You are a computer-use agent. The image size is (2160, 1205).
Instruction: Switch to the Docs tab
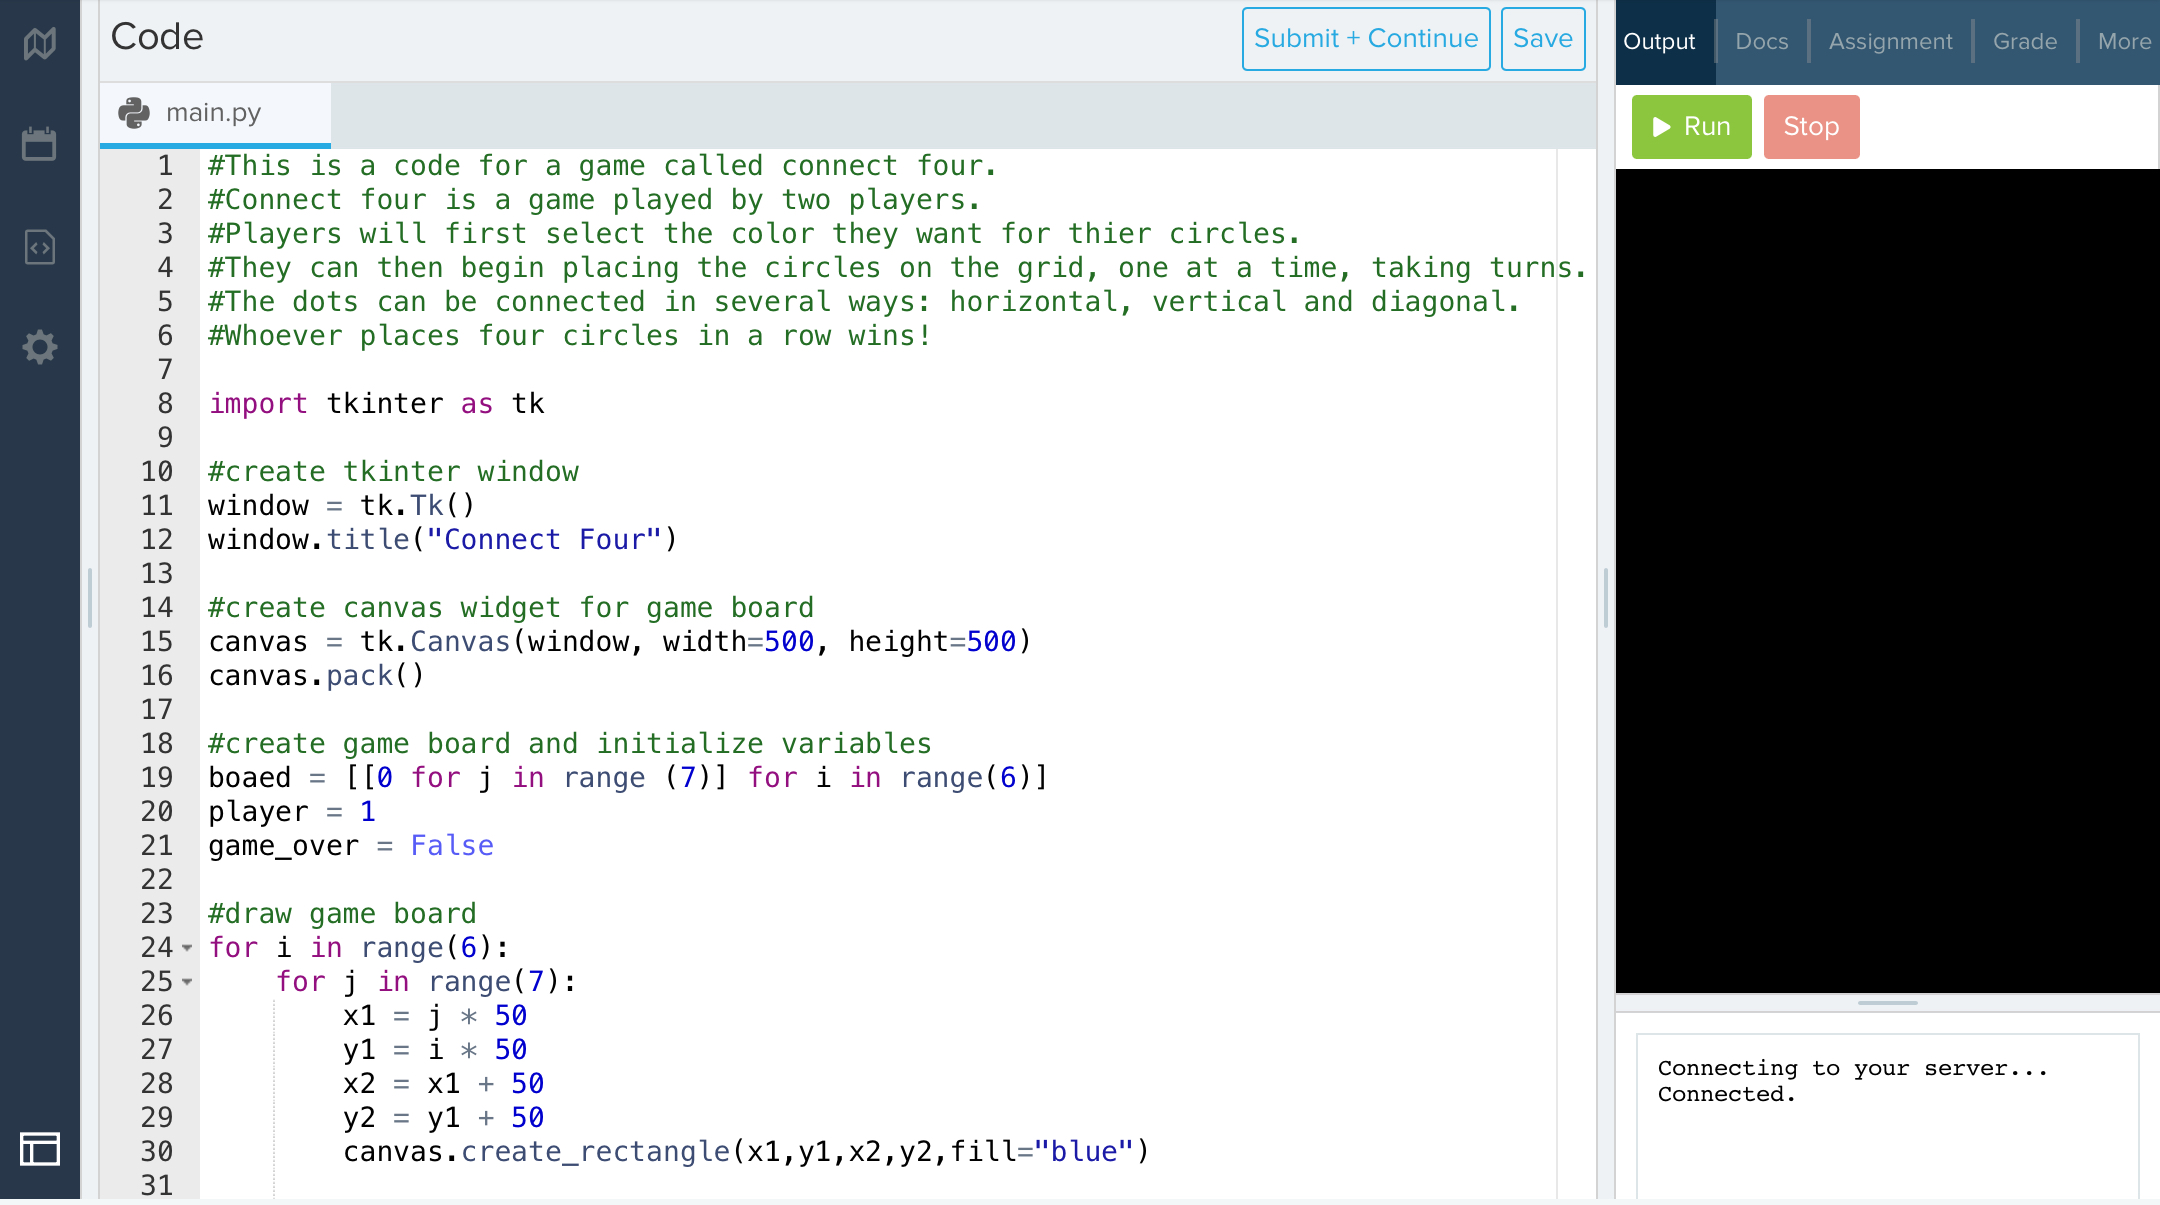pos(1761,42)
